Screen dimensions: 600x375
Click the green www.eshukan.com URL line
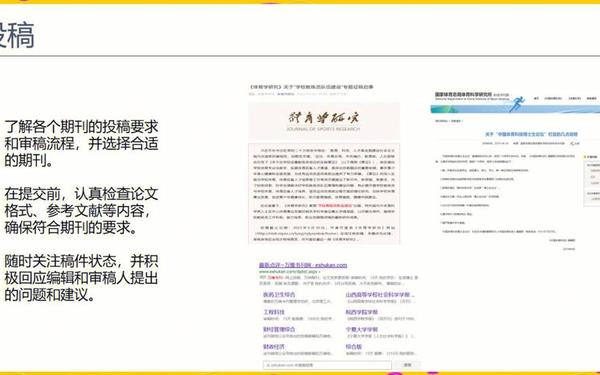[289, 271]
